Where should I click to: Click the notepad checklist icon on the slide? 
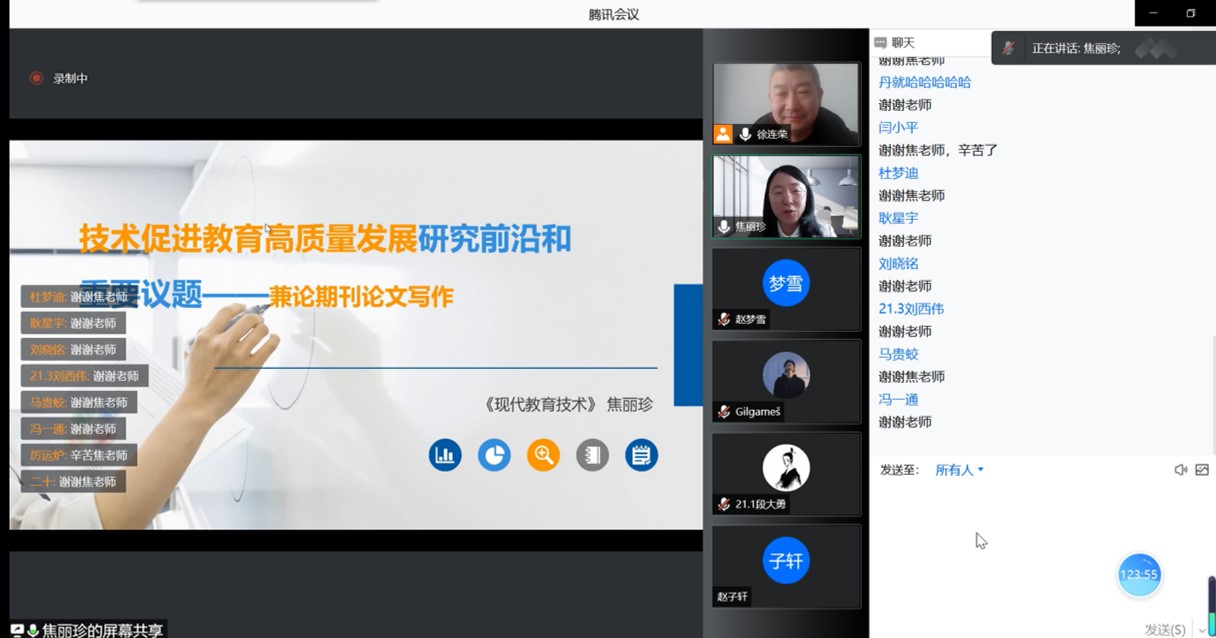tap(641, 455)
